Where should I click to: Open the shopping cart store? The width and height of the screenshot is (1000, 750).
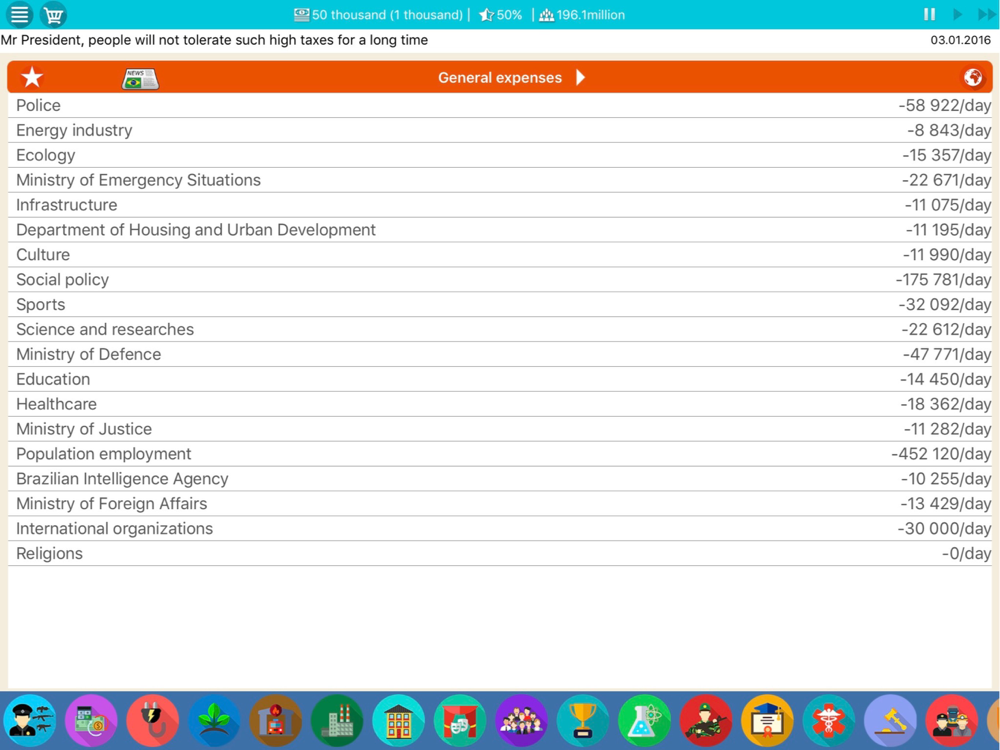pos(54,14)
